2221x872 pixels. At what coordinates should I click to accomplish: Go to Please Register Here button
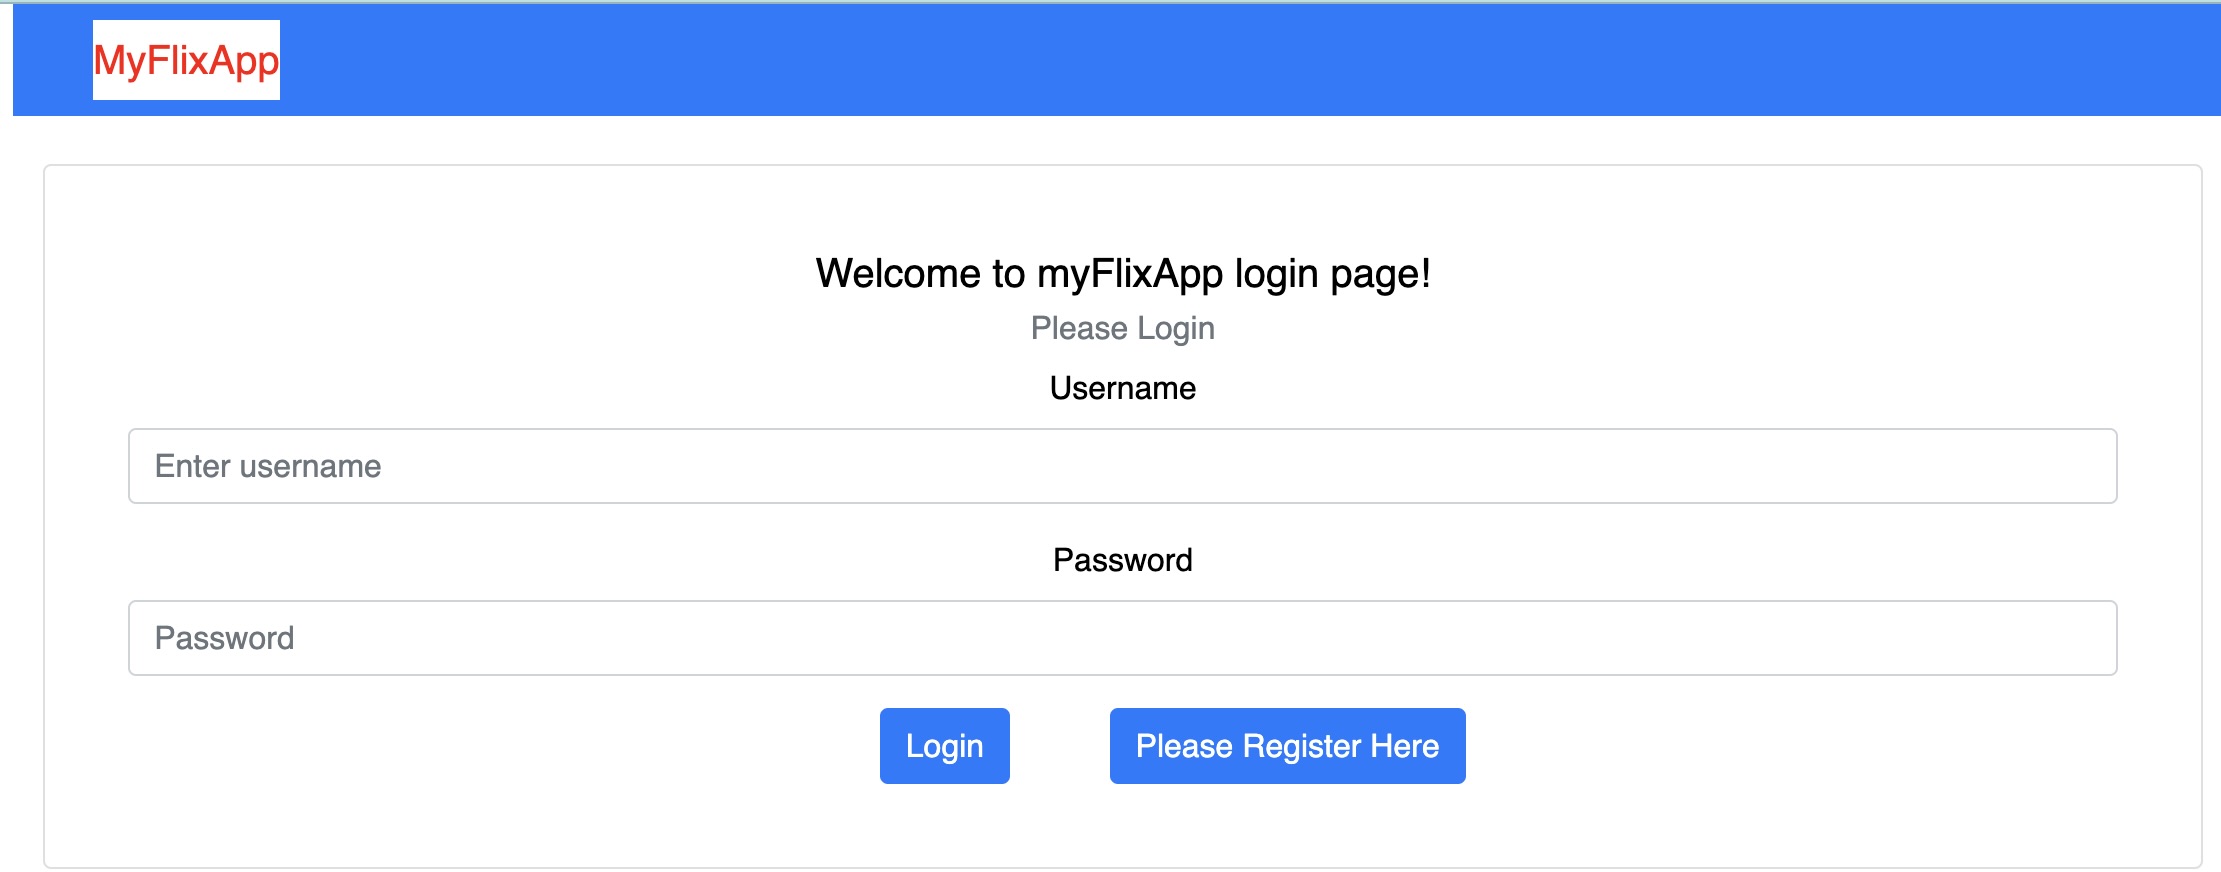pyautogui.click(x=1287, y=746)
